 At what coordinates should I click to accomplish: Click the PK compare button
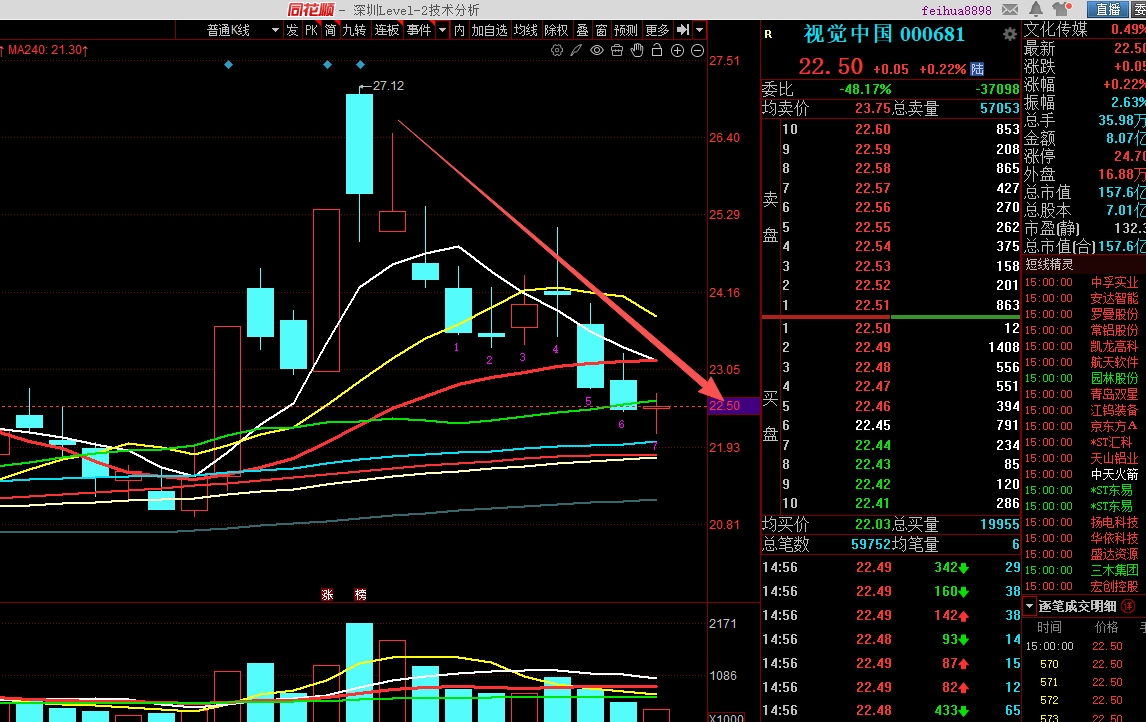311,30
